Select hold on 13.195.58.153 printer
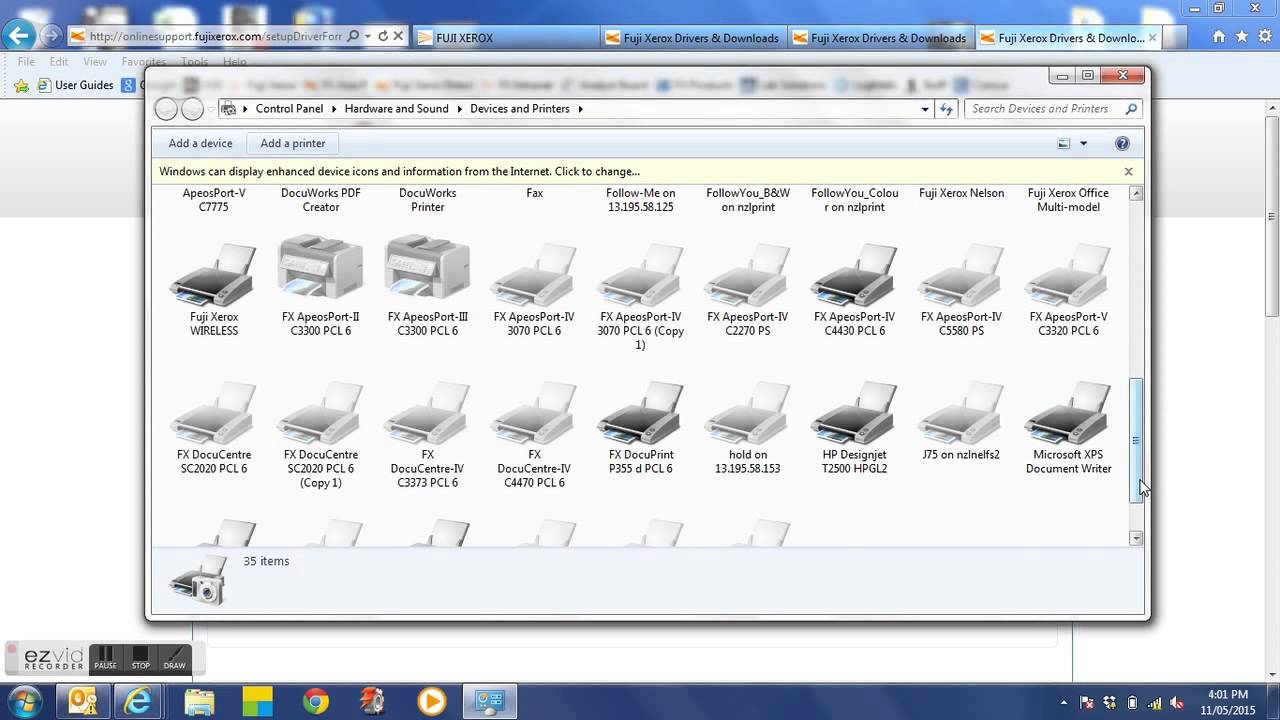 [747, 427]
